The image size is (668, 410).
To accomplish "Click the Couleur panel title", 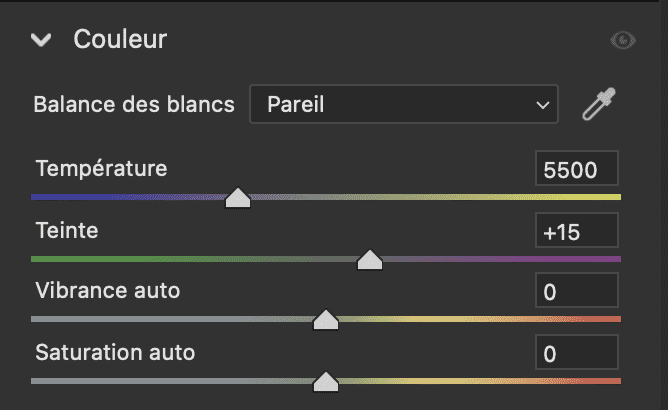I will [120, 40].
